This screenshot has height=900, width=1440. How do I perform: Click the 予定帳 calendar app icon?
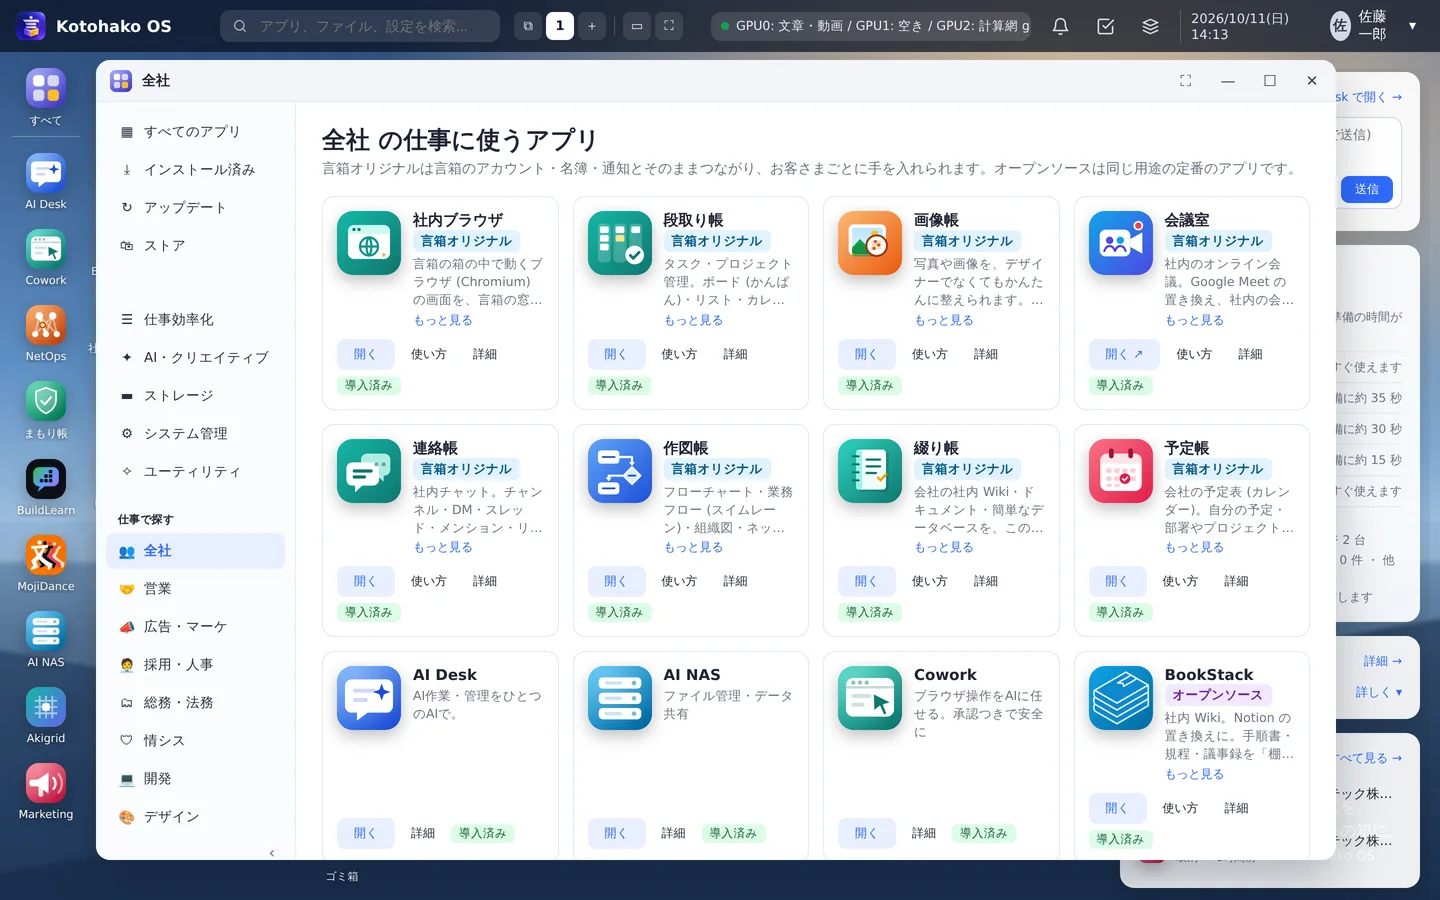(1121, 471)
